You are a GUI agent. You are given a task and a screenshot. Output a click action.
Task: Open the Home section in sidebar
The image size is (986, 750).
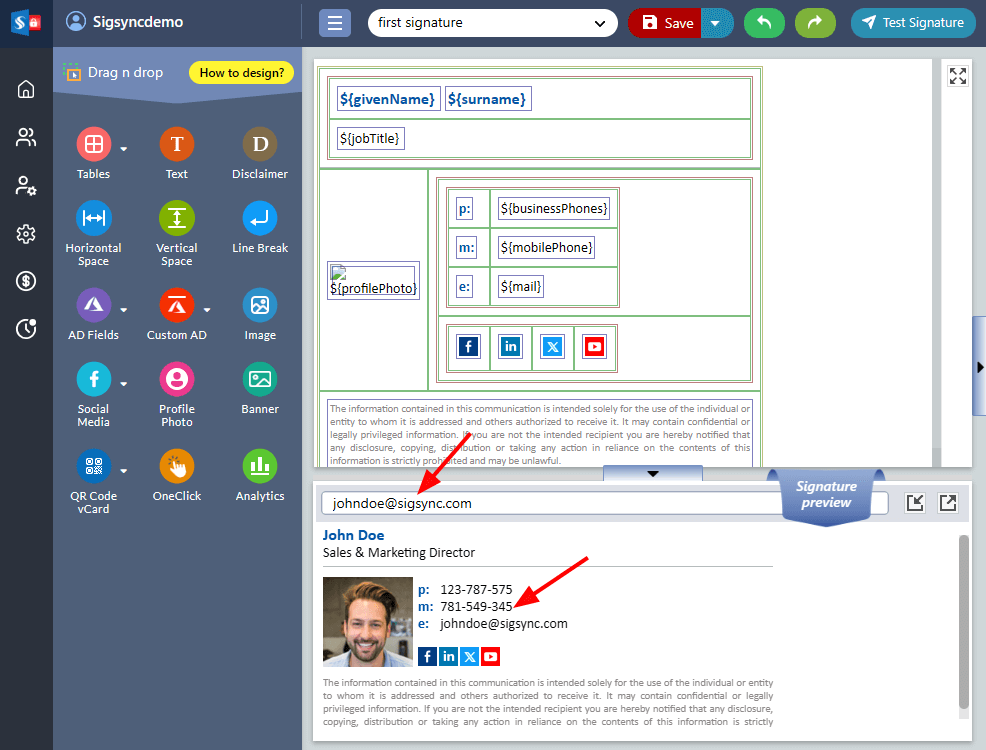click(26, 89)
